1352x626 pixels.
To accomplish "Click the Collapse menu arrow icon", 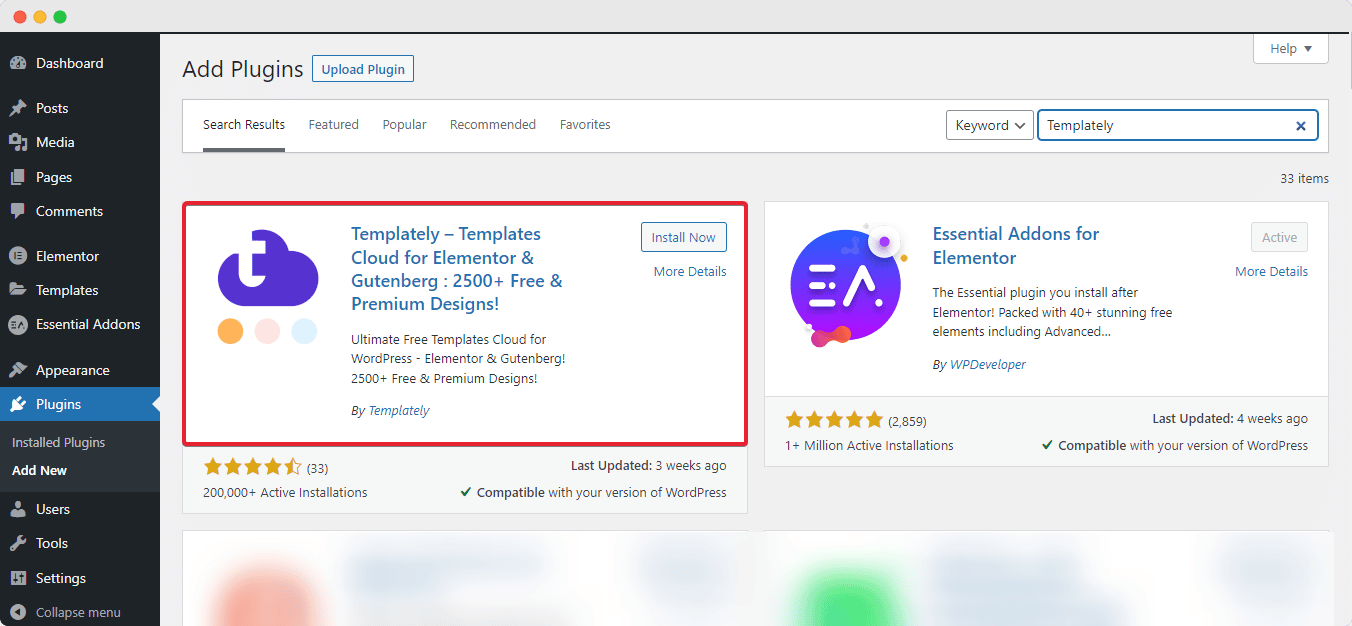I will (18, 612).
